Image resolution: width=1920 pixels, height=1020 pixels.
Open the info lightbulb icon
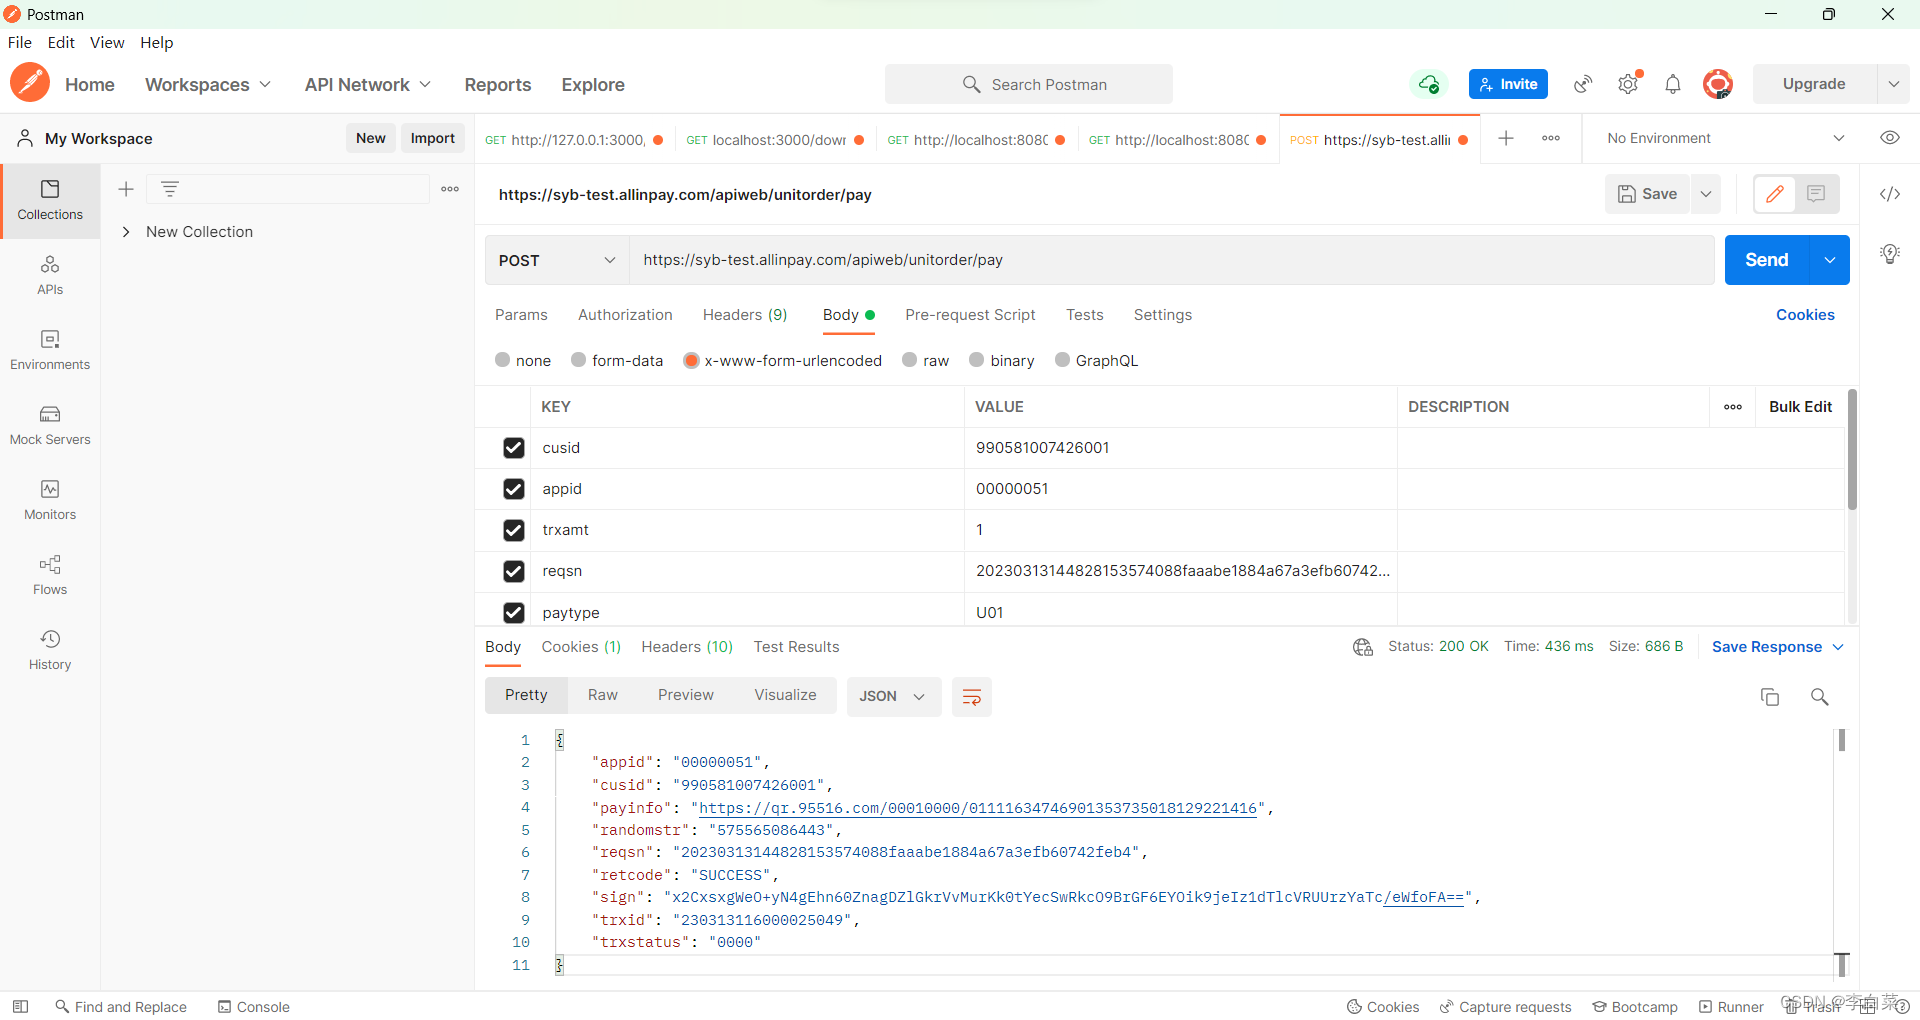coord(1890,254)
